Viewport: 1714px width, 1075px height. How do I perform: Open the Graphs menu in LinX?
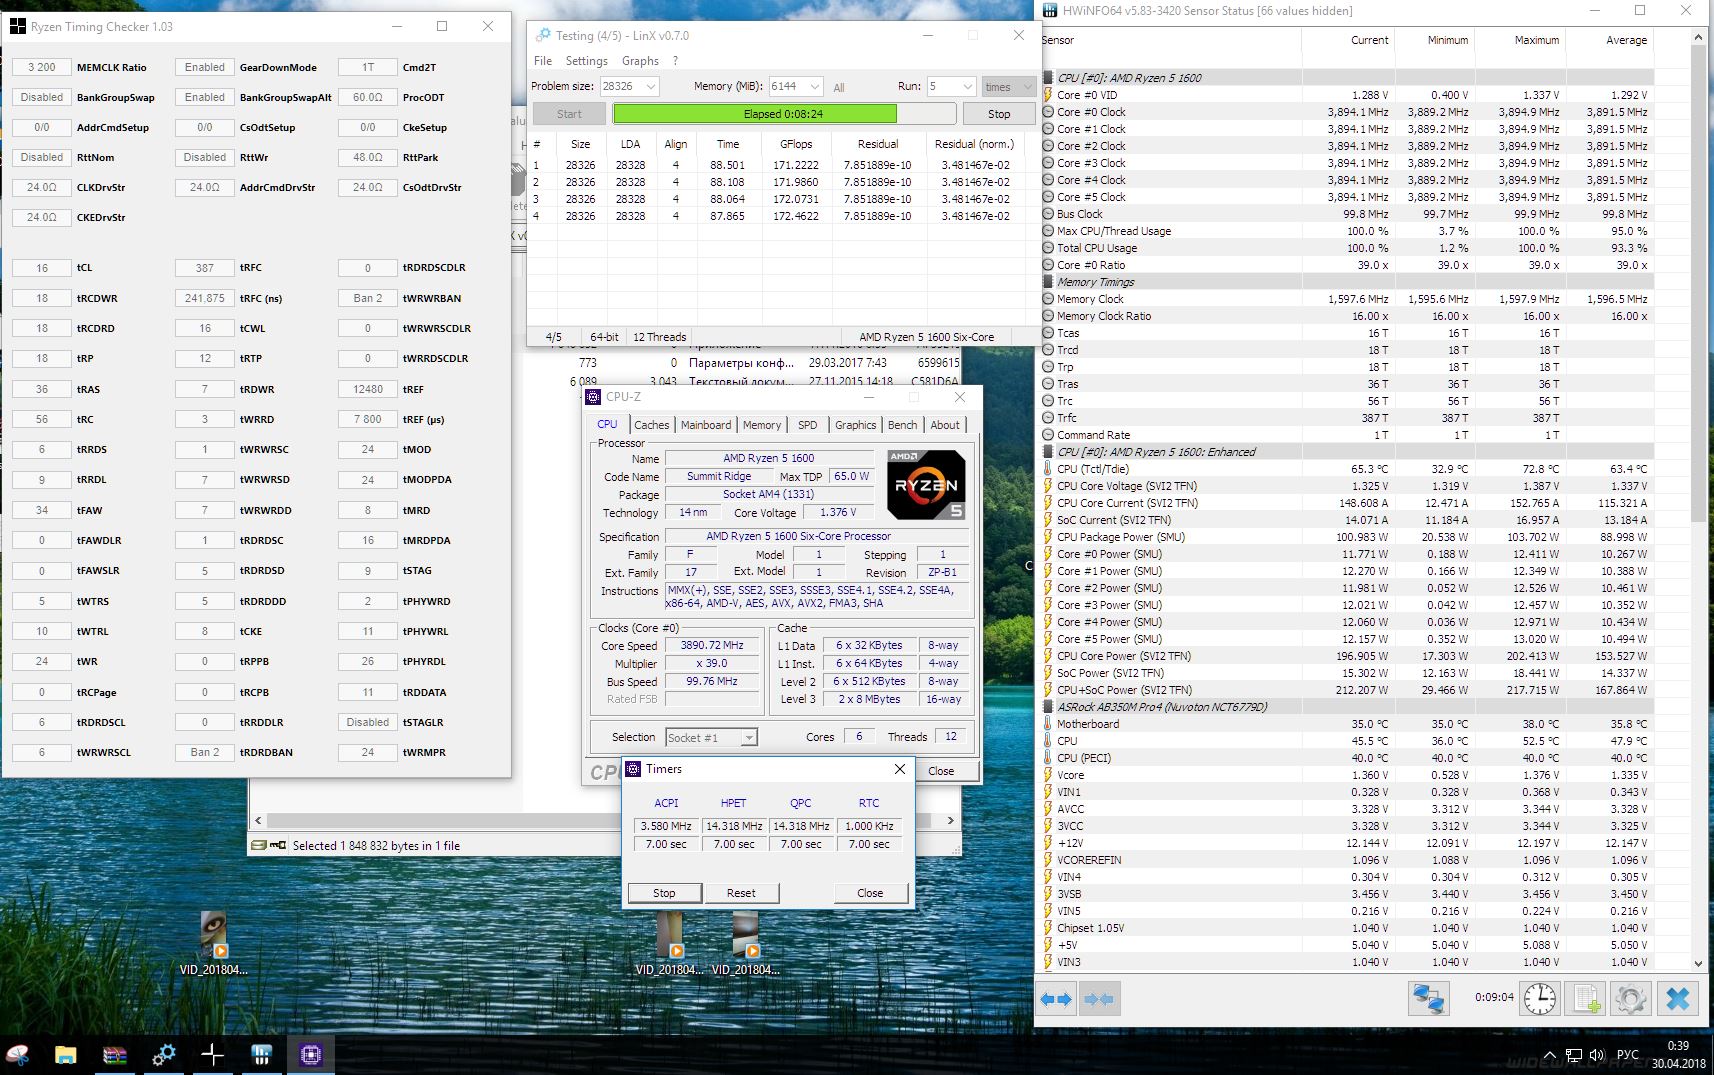[x=640, y=61]
